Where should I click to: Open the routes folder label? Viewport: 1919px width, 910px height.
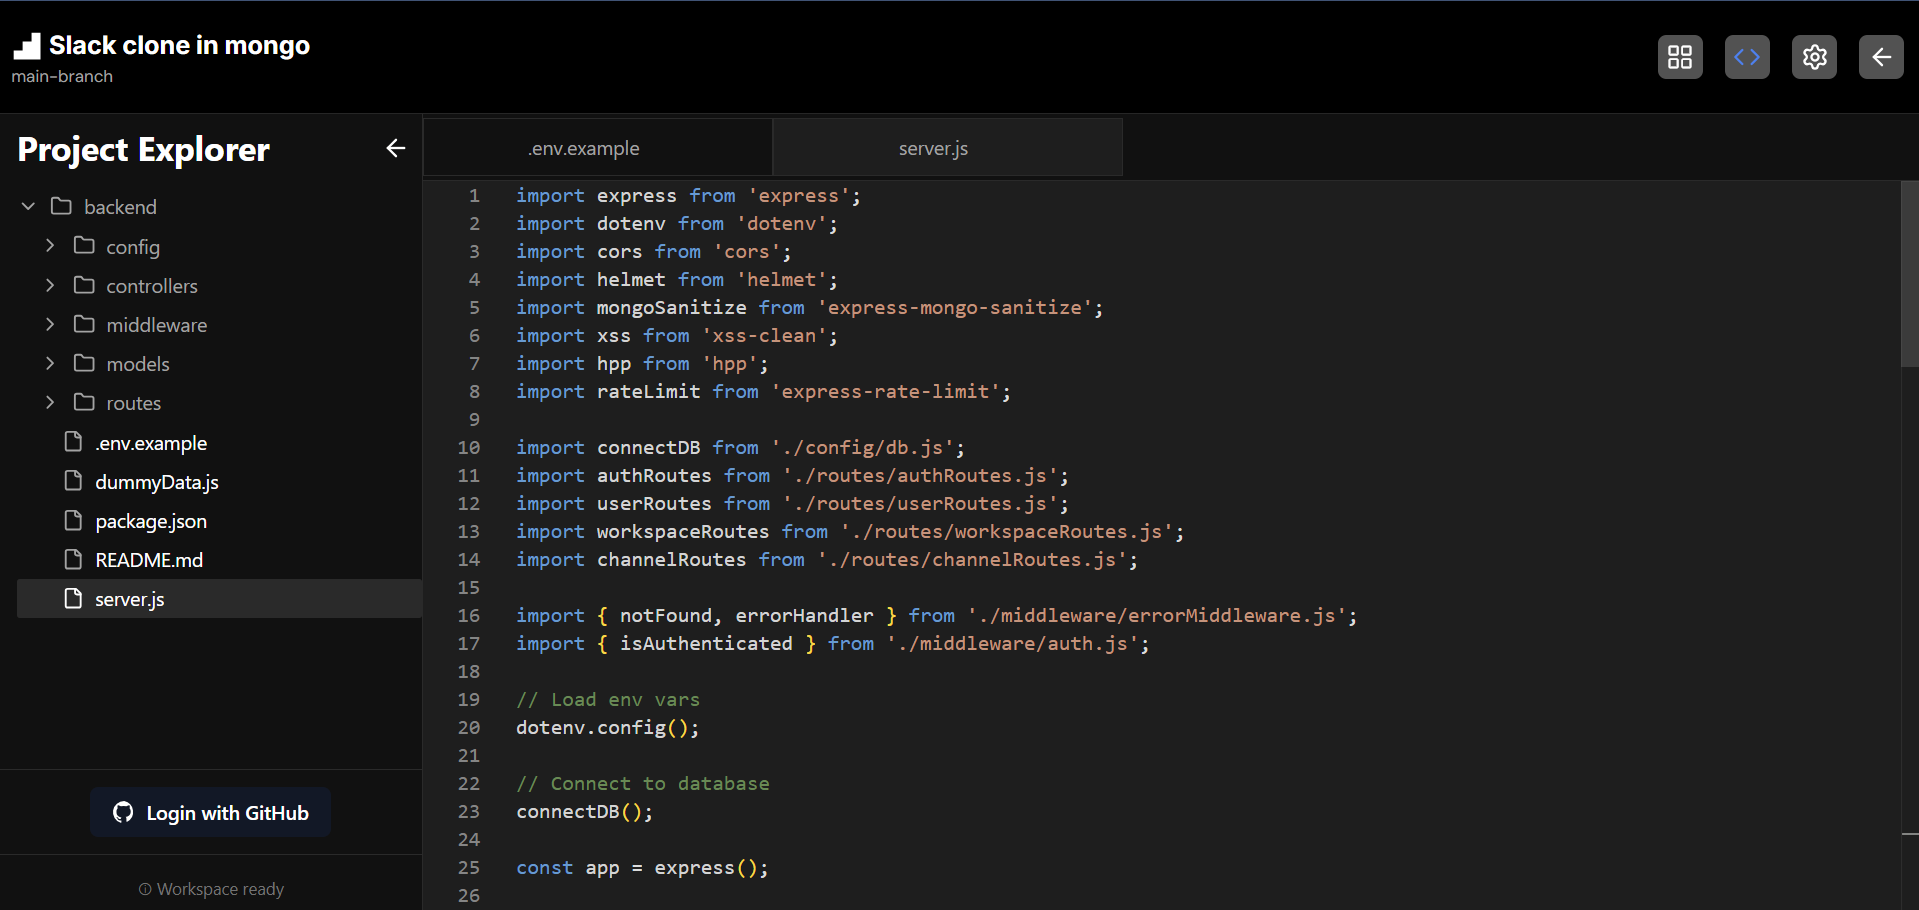tap(134, 403)
